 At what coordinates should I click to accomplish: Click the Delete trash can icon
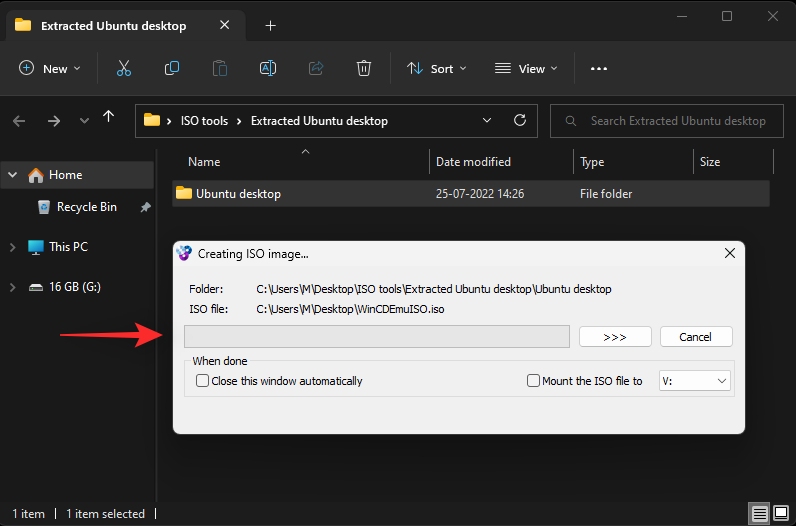(363, 68)
